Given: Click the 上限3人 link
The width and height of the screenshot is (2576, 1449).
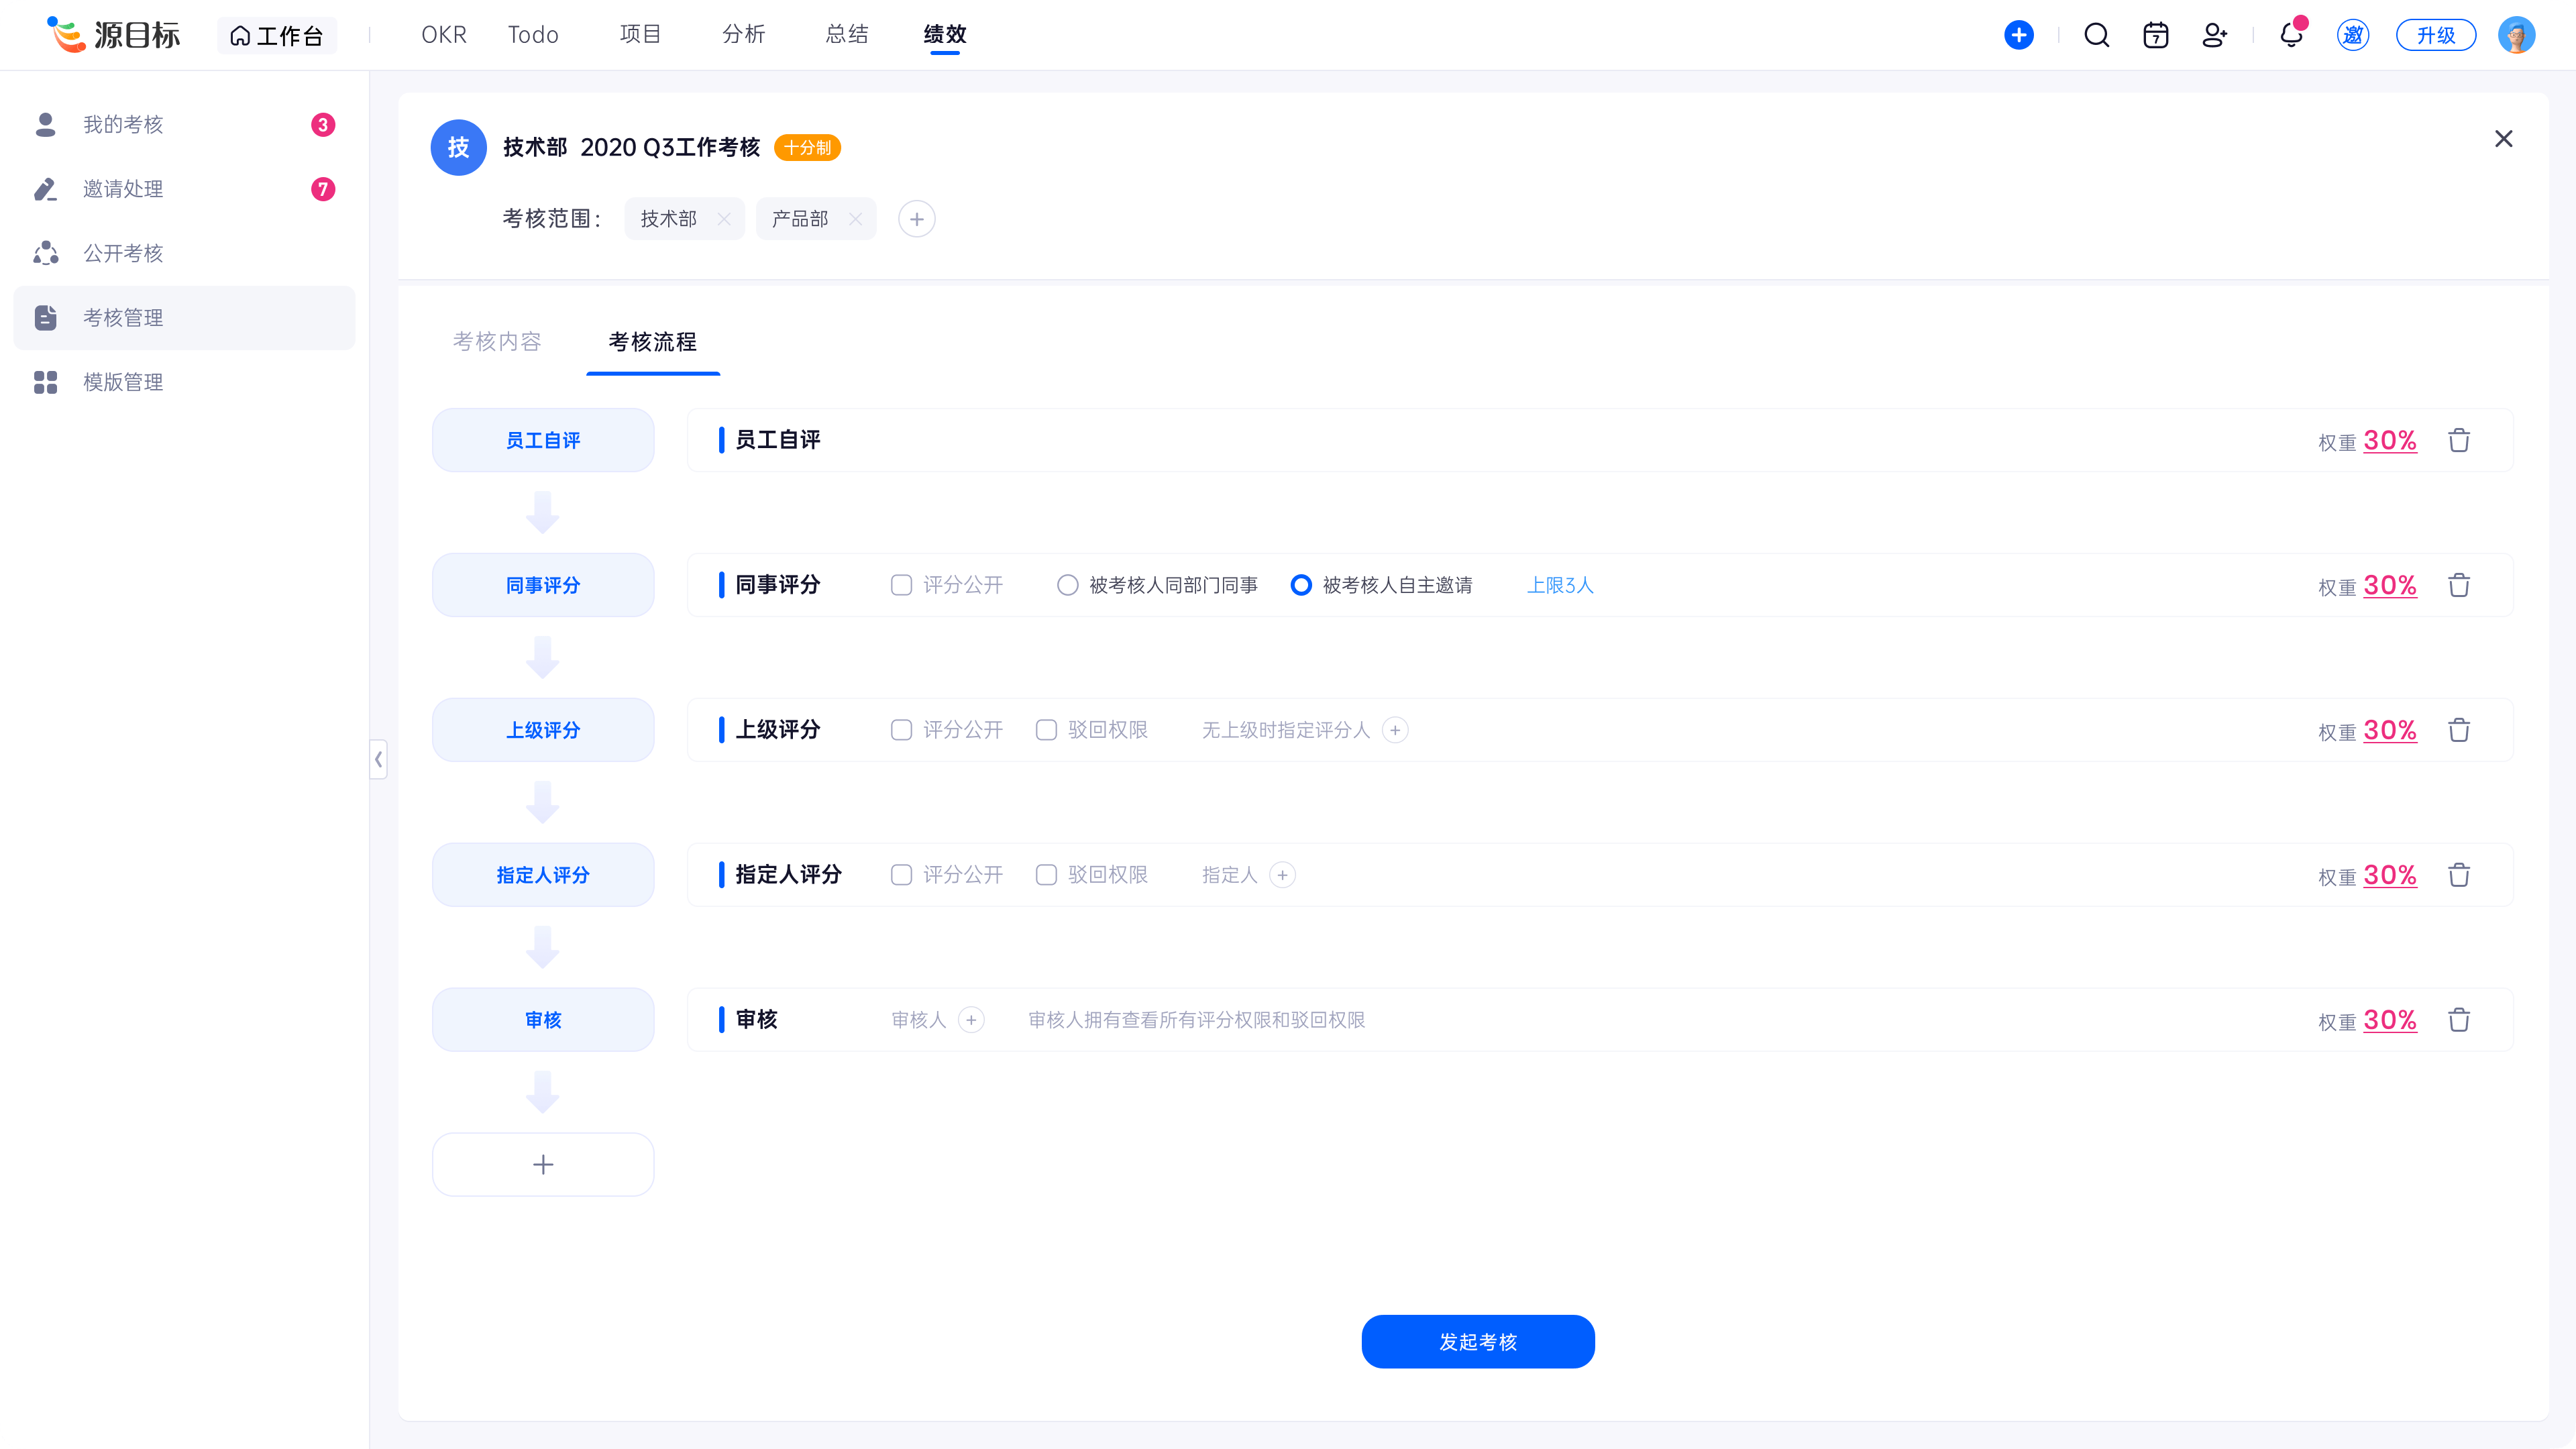Looking at the screenshot, I should (x=1559, y=585).
